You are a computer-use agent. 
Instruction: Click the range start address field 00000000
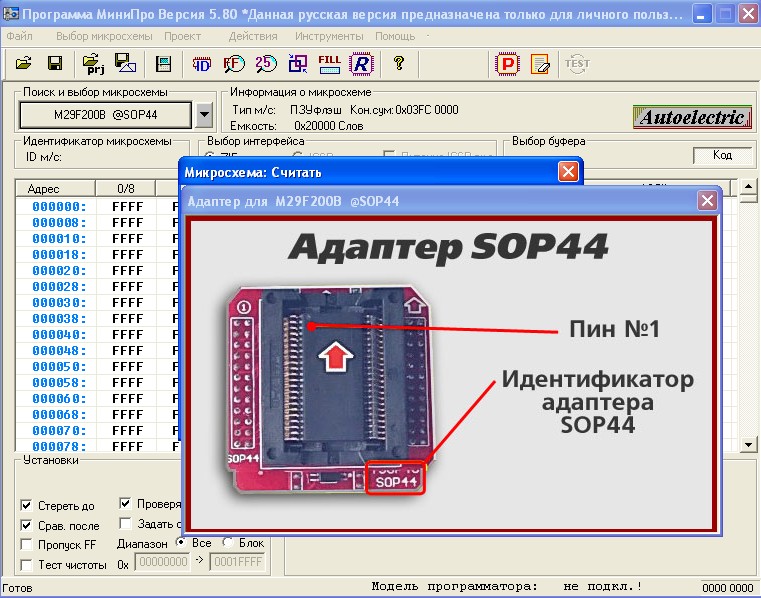coord(162,562)
